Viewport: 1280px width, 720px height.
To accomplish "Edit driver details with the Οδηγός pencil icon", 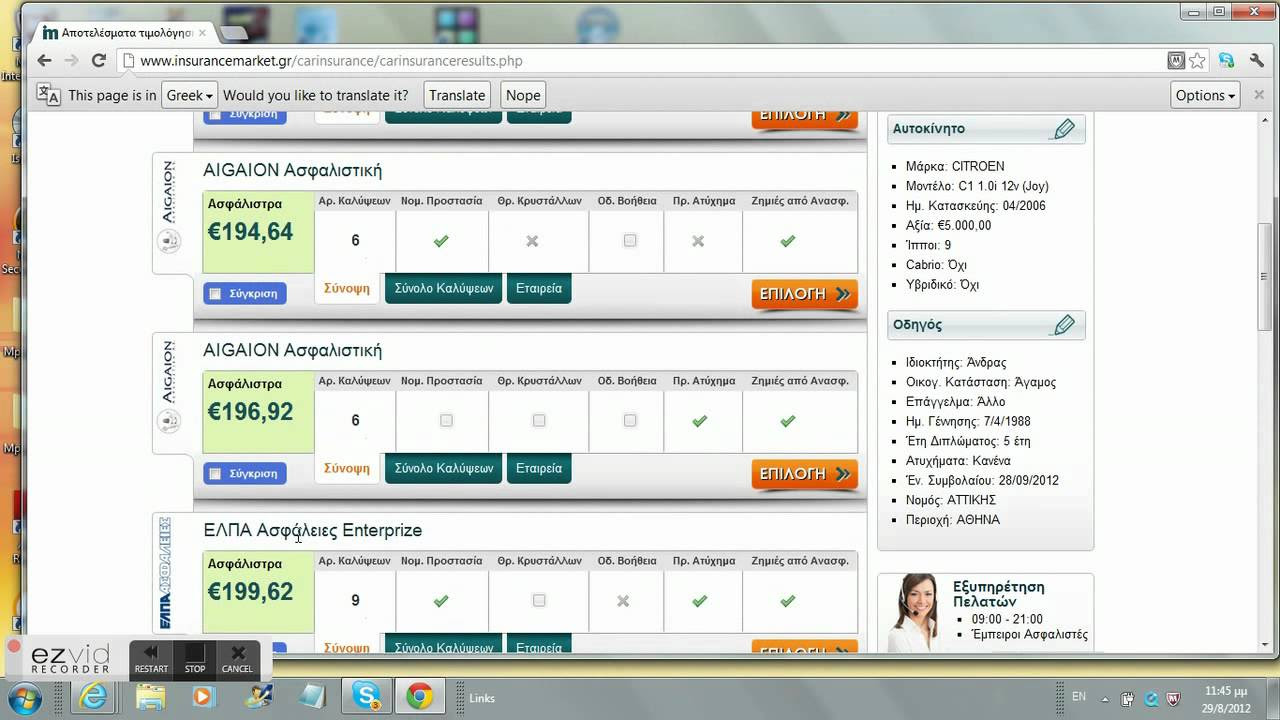I will [1064, 325].
